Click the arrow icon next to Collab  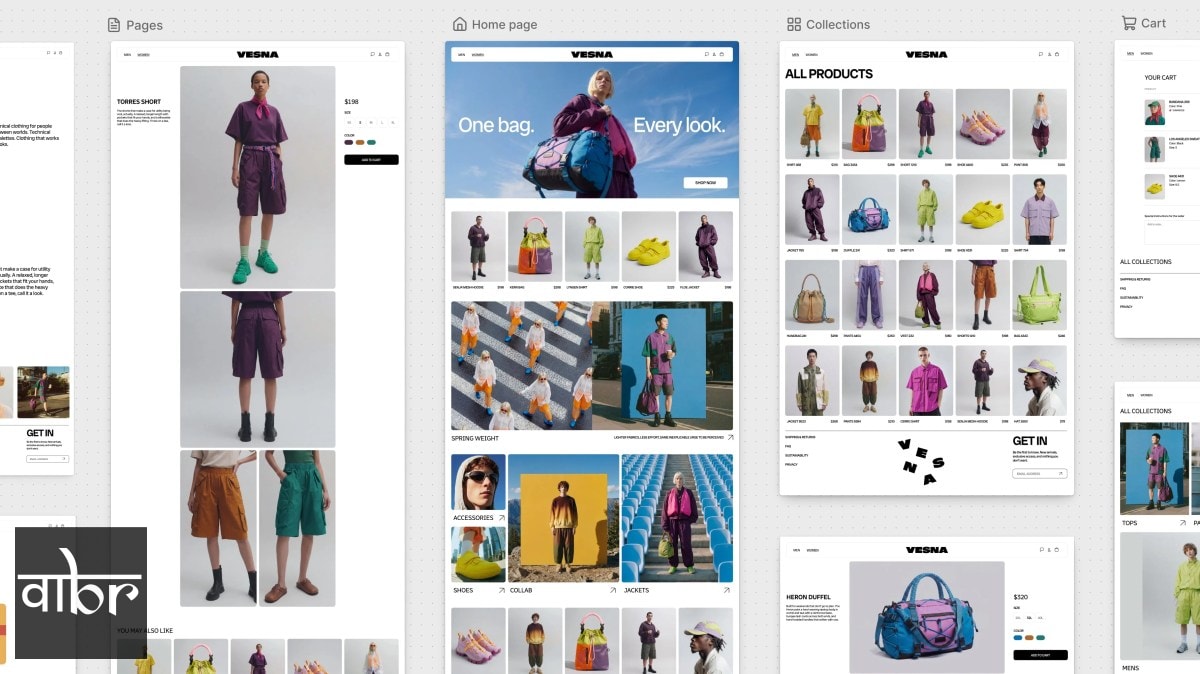pyautogui.click(x=613, y=590)
